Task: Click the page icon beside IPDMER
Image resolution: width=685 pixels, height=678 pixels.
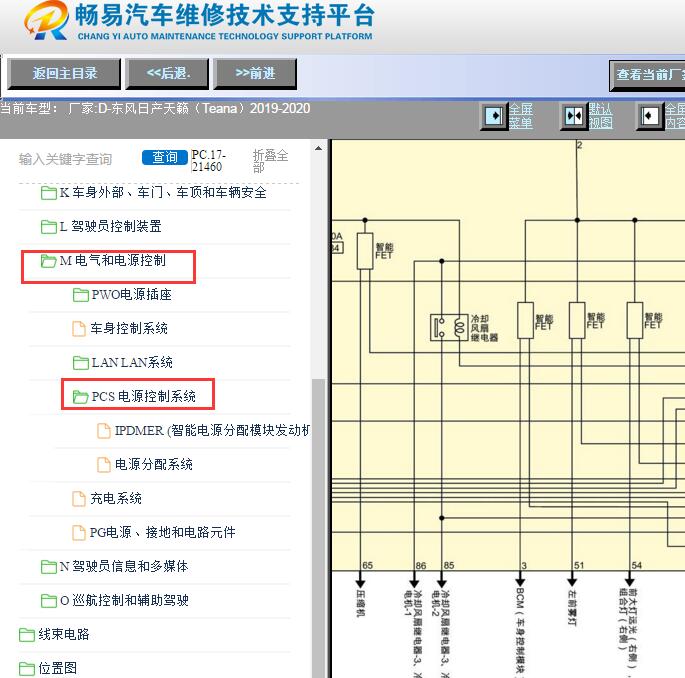Action: (x=104, y=431)
